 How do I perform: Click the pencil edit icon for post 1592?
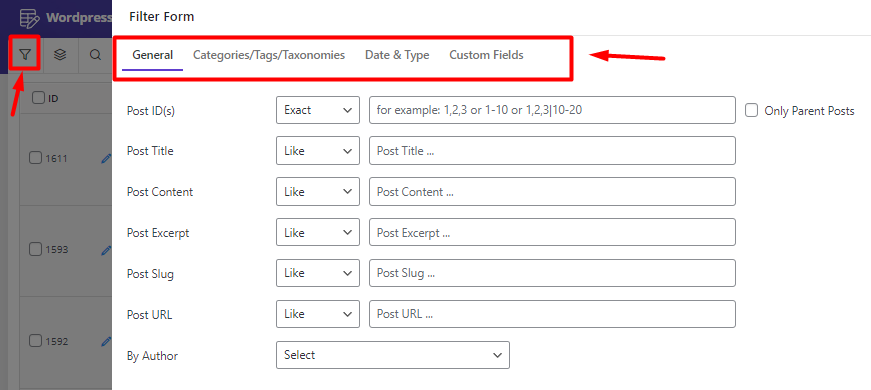(x=107, y=341)
